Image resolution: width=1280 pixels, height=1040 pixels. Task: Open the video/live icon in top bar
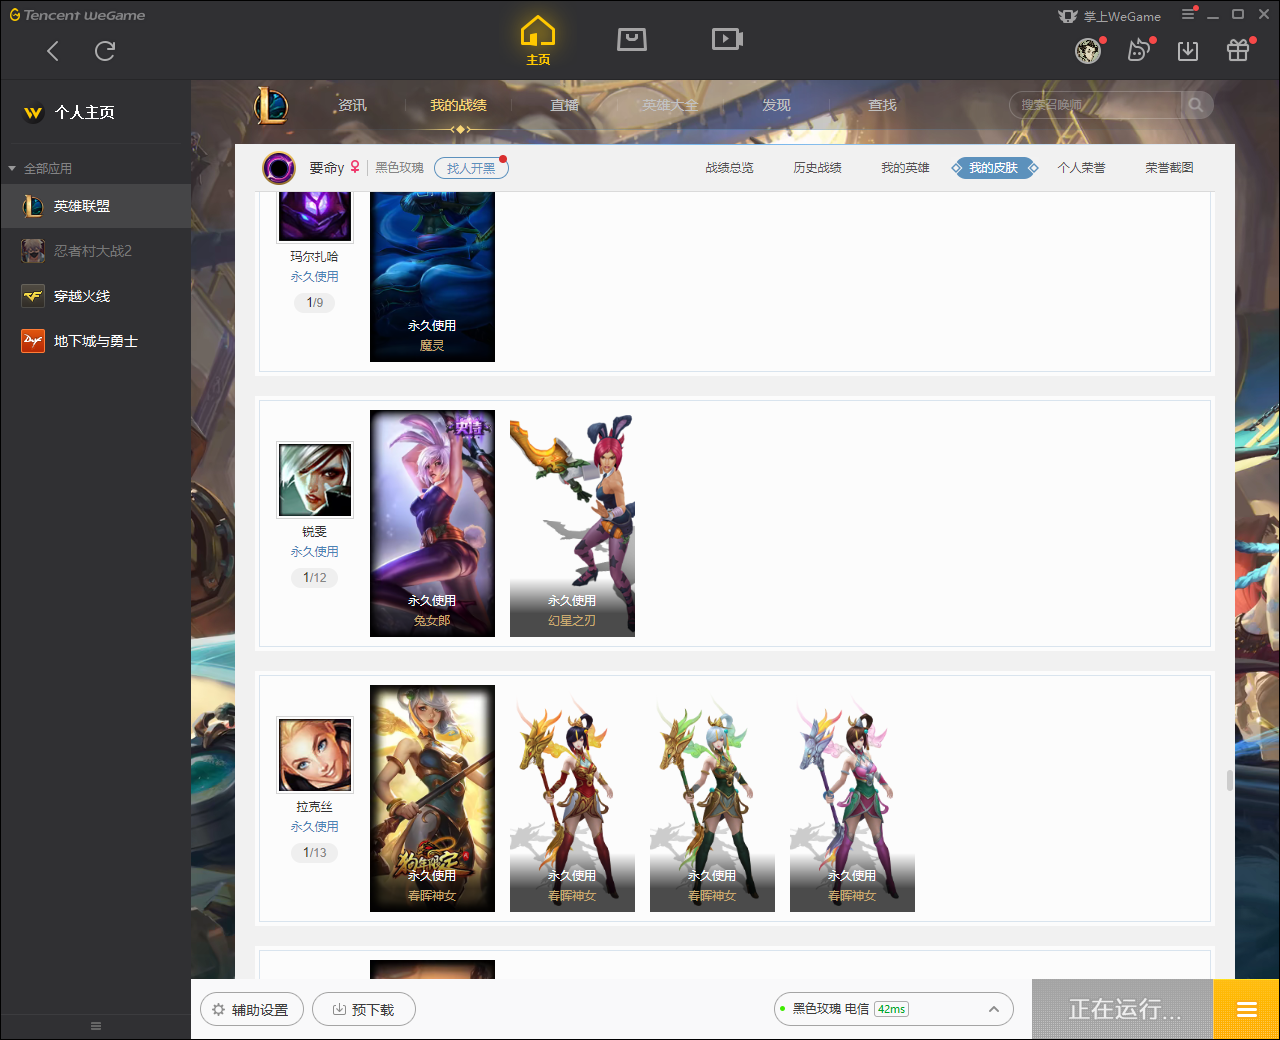727,39
